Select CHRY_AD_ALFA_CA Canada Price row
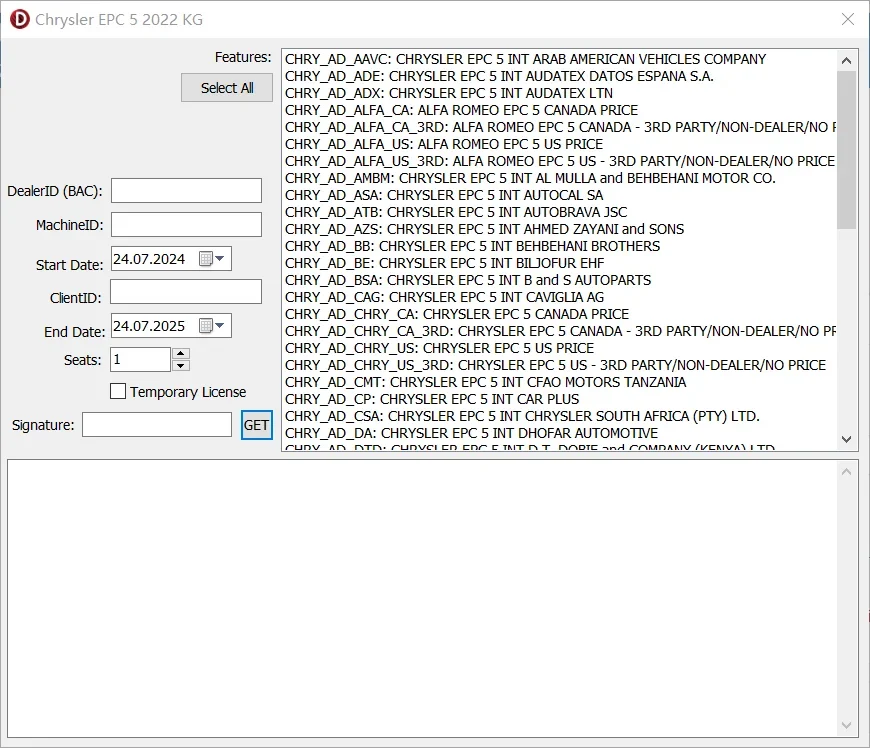Screen dimensions: 870x748 [x=559, y=110]
